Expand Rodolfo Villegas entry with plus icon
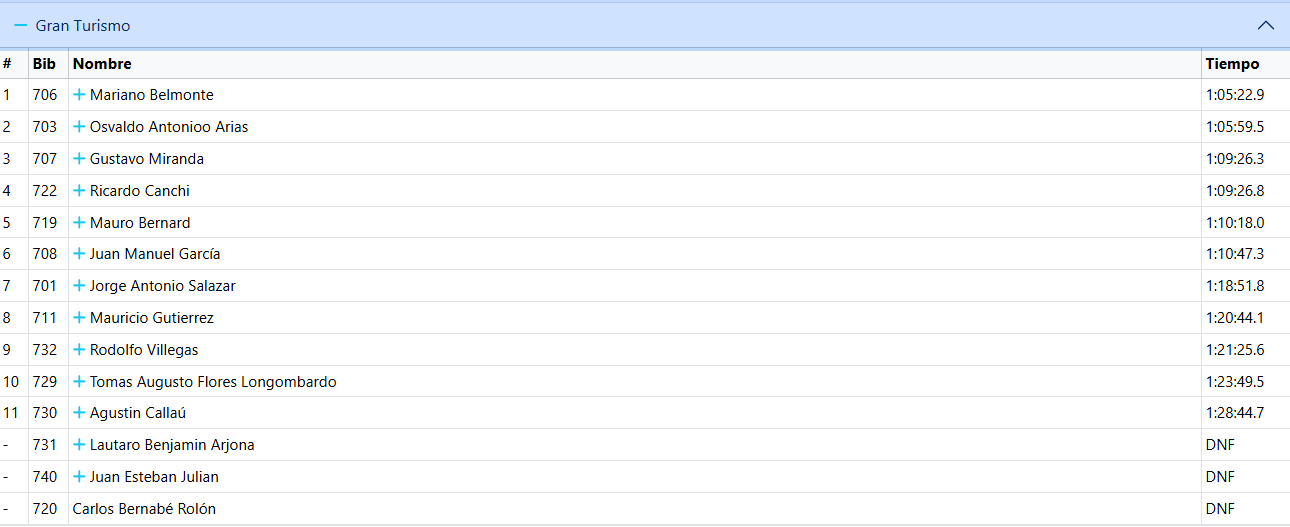Screen dimensions: 1290x527 coord(79,350)
